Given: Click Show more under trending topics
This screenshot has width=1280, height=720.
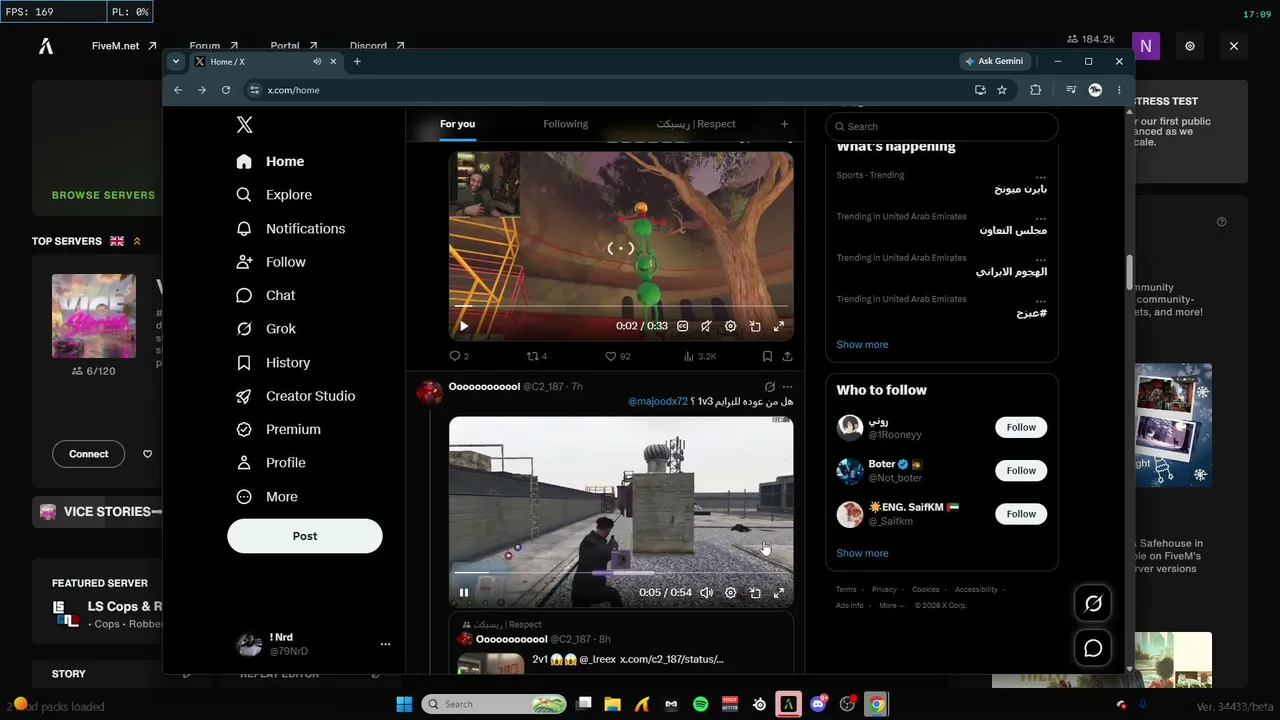Looking at the screenshot, I should point(862,345).
